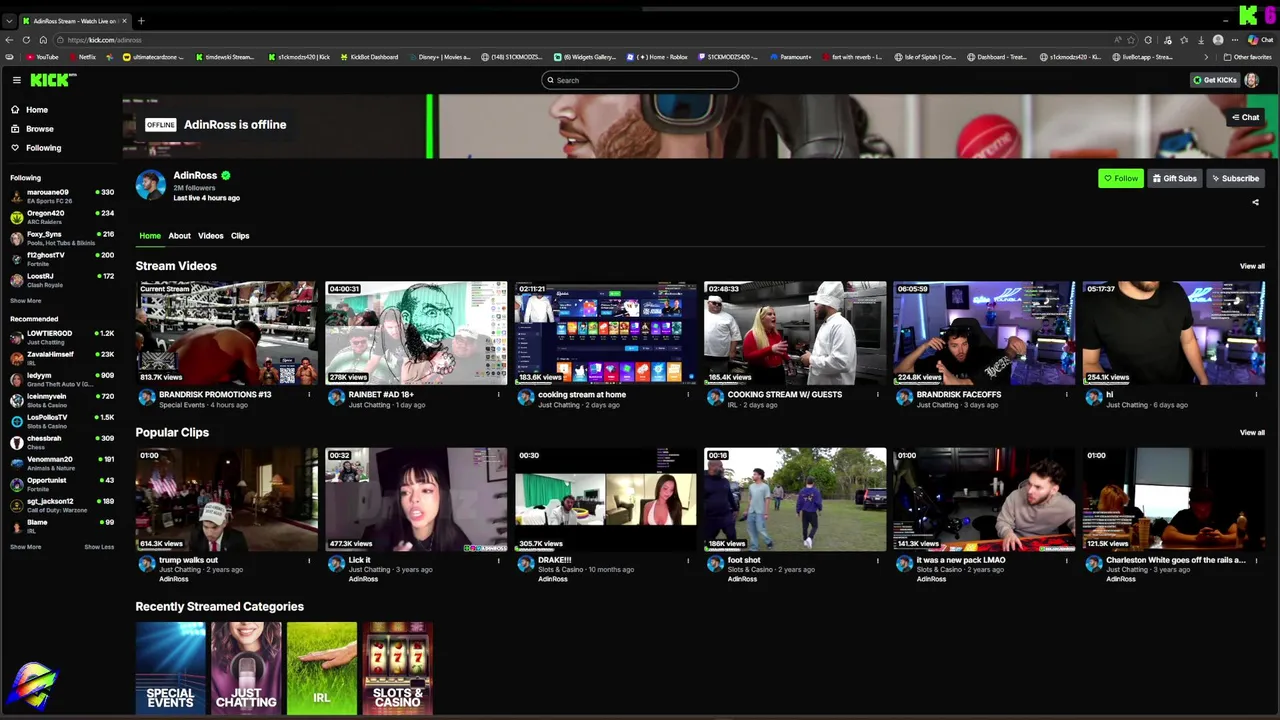Collapse Recommended list with Show Less
The height and width of the screenshot is (720, 1280).
[99, 547]
